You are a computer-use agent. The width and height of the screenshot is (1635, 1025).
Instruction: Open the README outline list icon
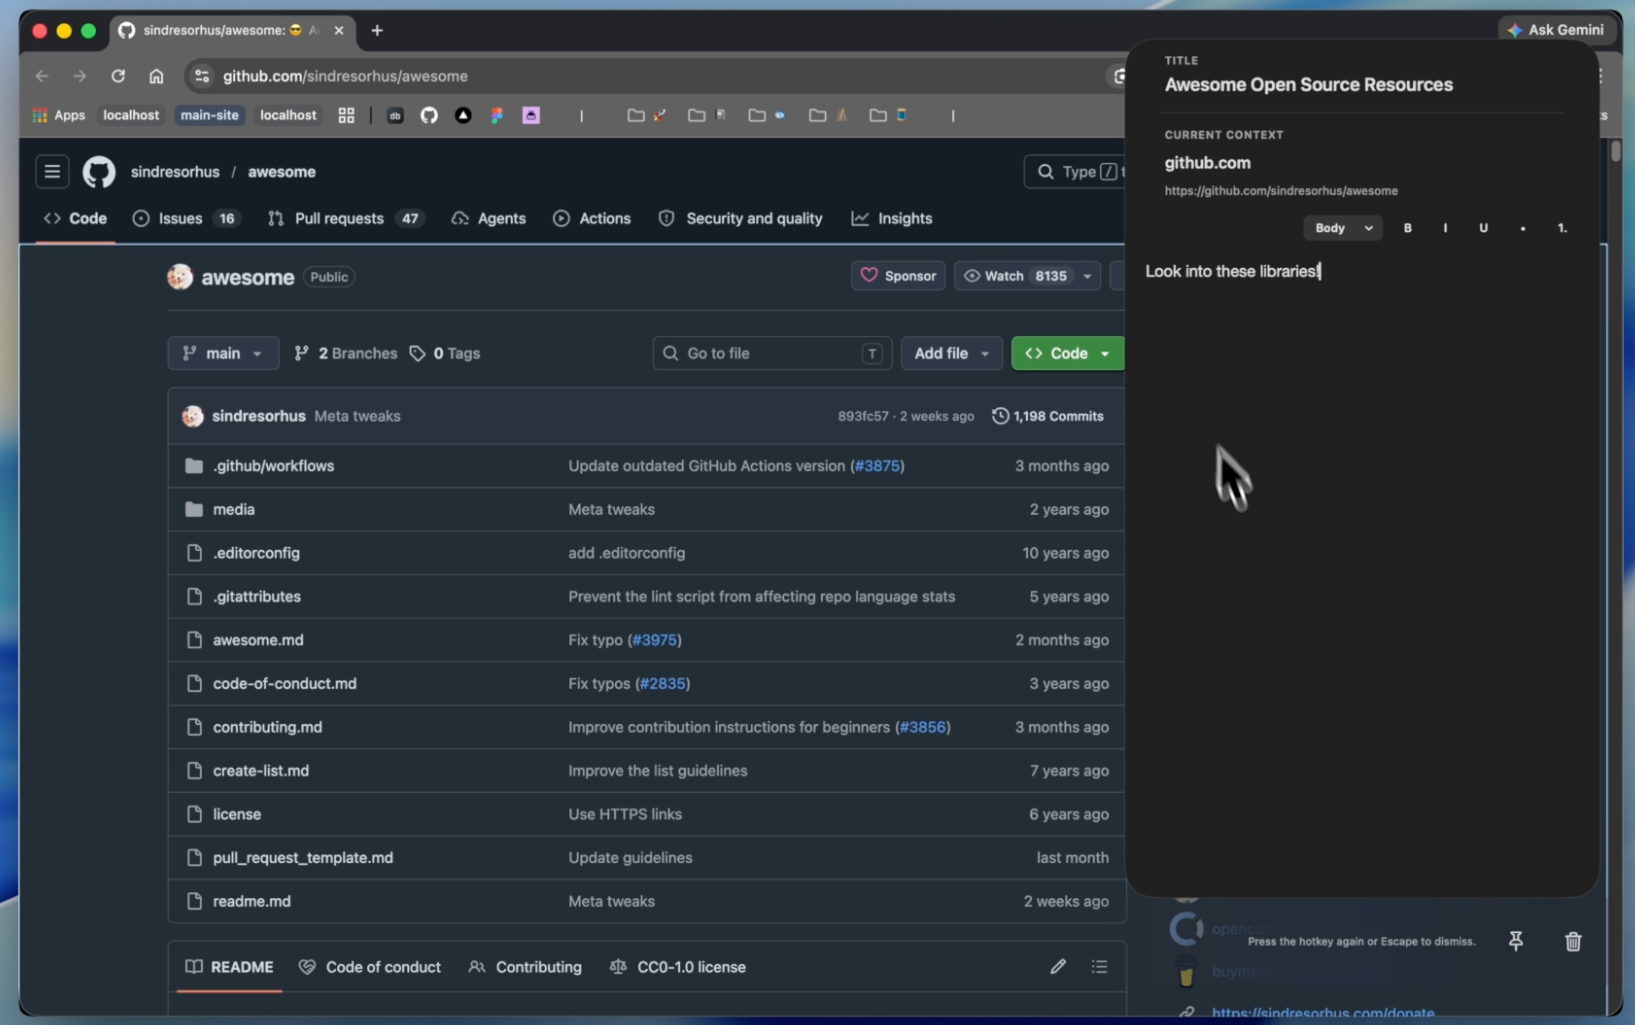coord(1099,967)
